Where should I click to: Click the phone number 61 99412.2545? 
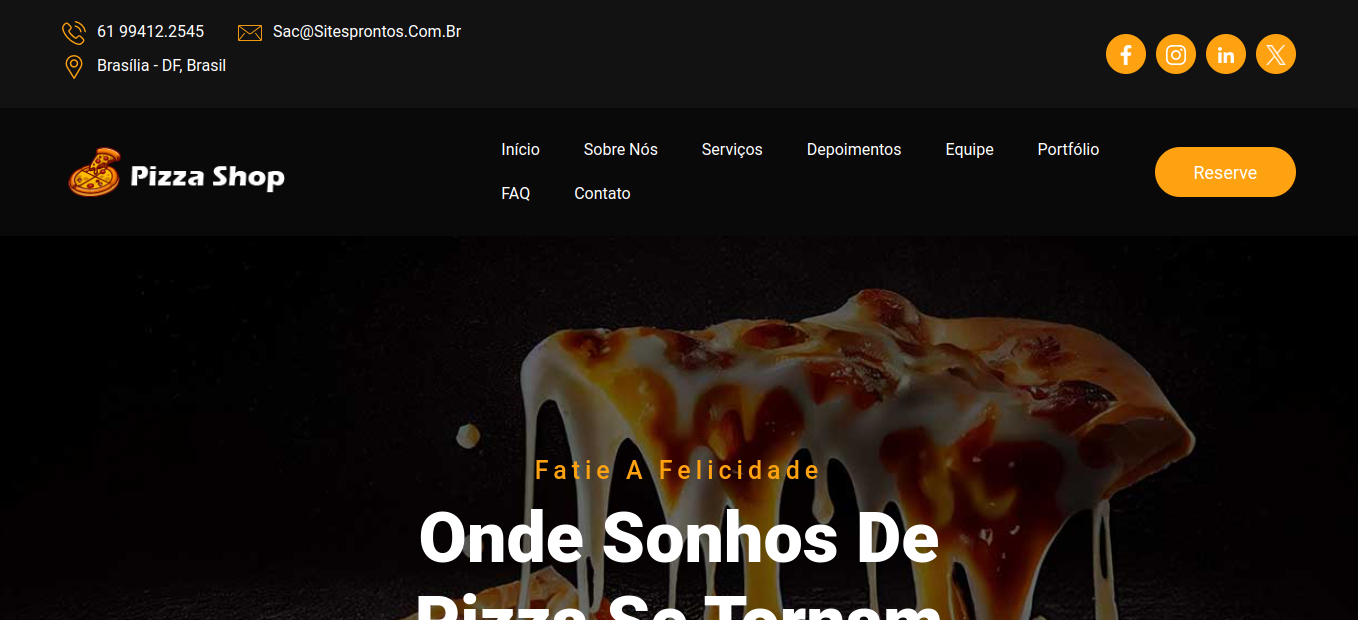tap(150, 32)
